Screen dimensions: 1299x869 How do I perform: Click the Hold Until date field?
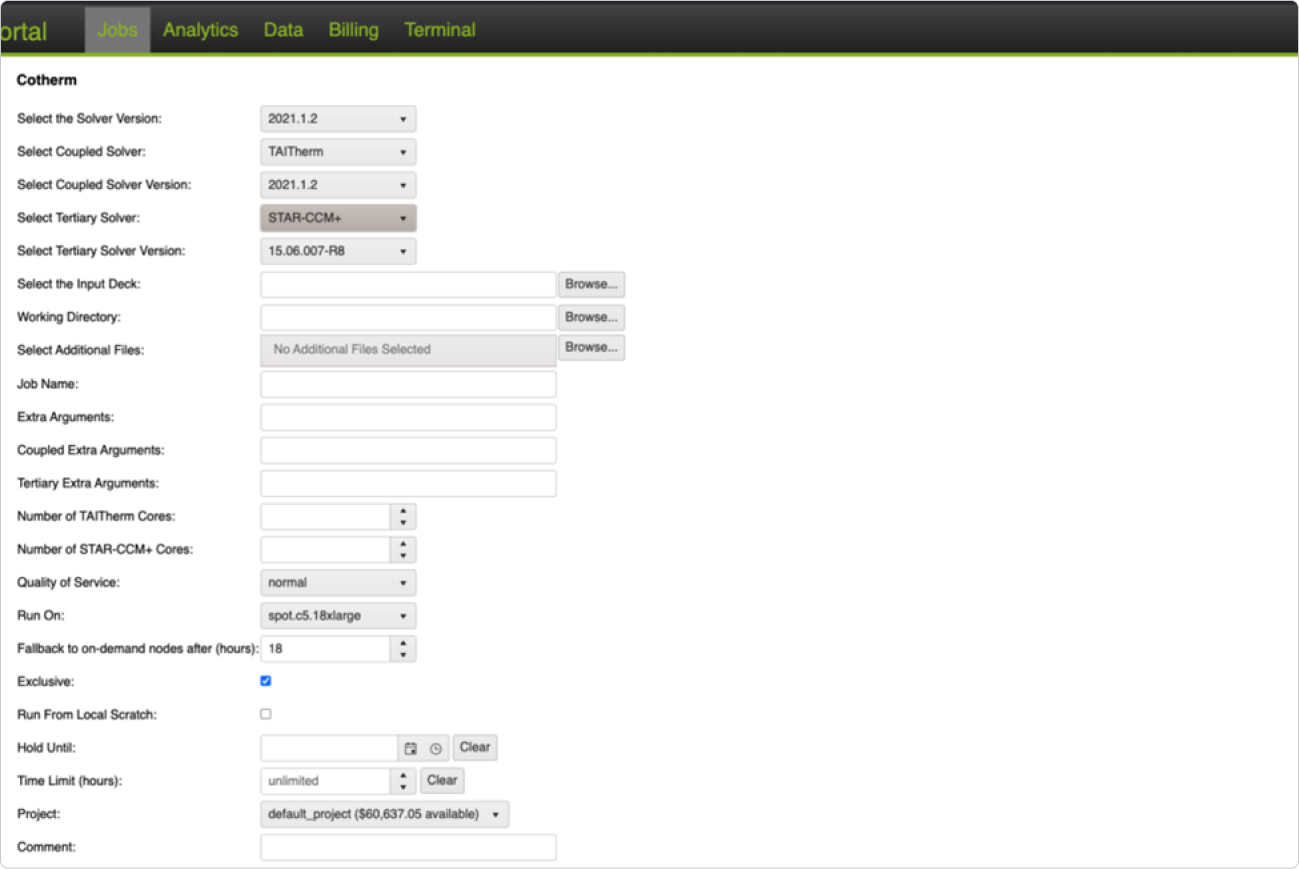[x=330, y=748]
